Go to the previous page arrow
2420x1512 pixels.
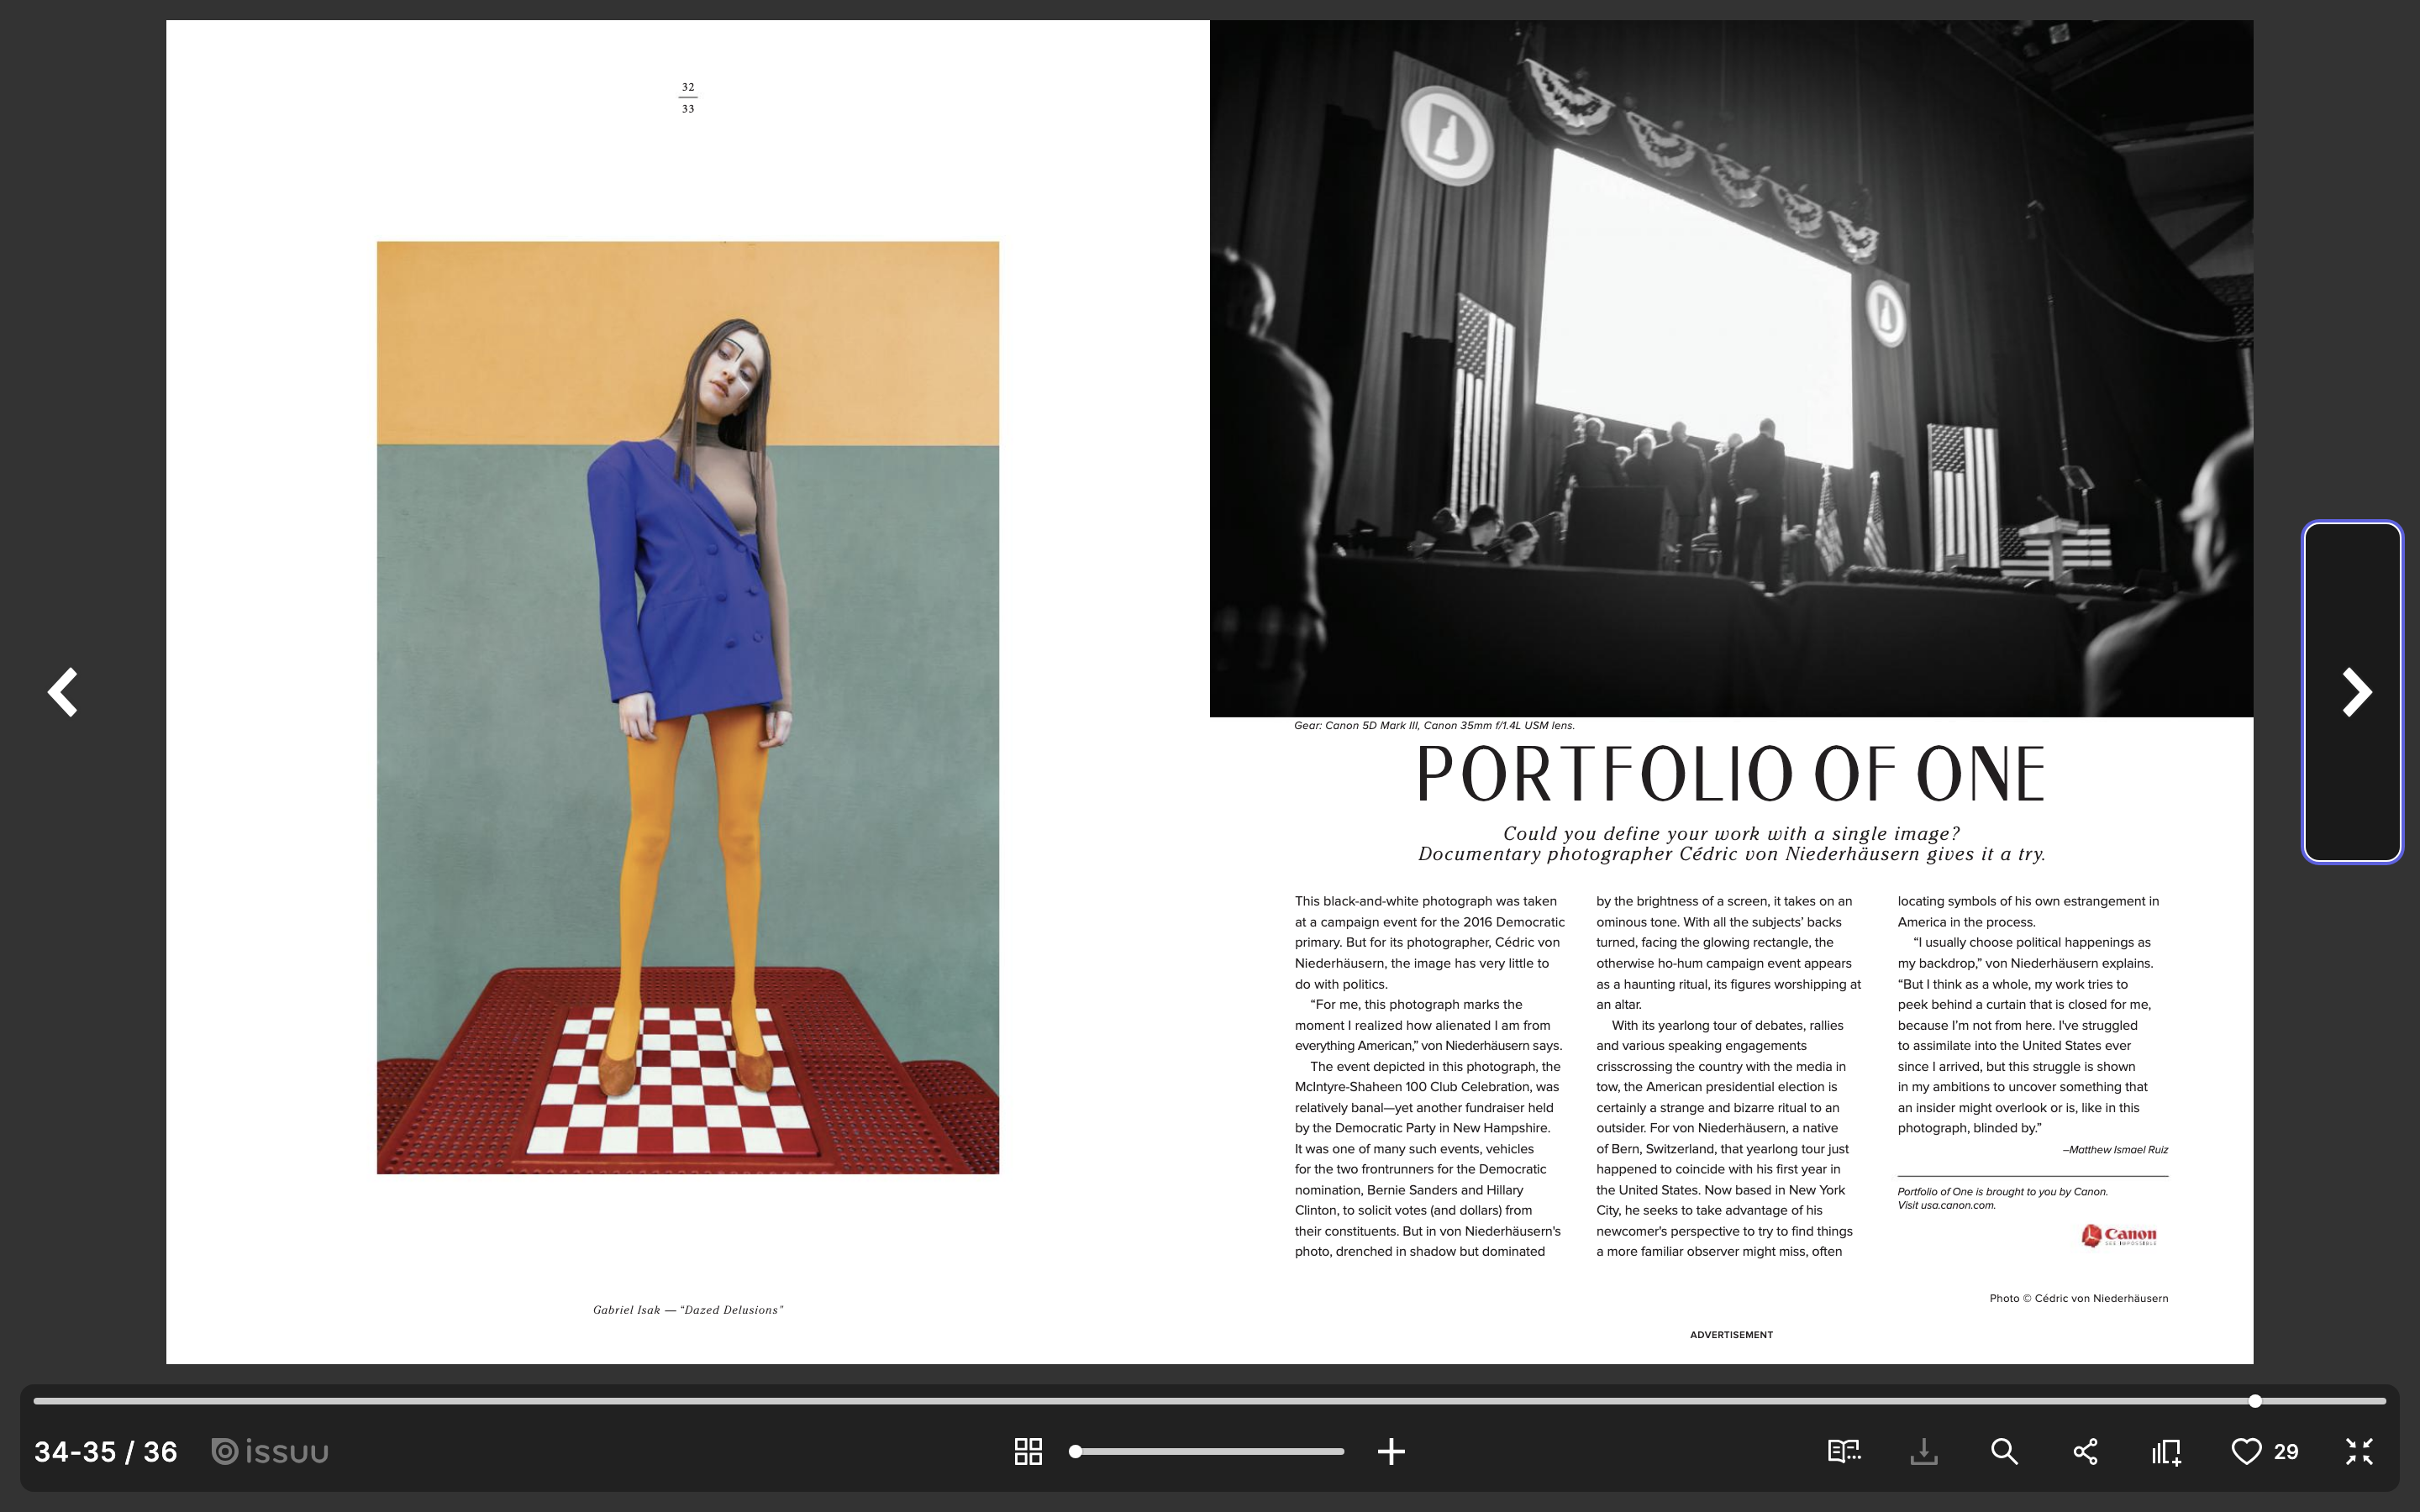pyautogui.click(x=63, y=692)
